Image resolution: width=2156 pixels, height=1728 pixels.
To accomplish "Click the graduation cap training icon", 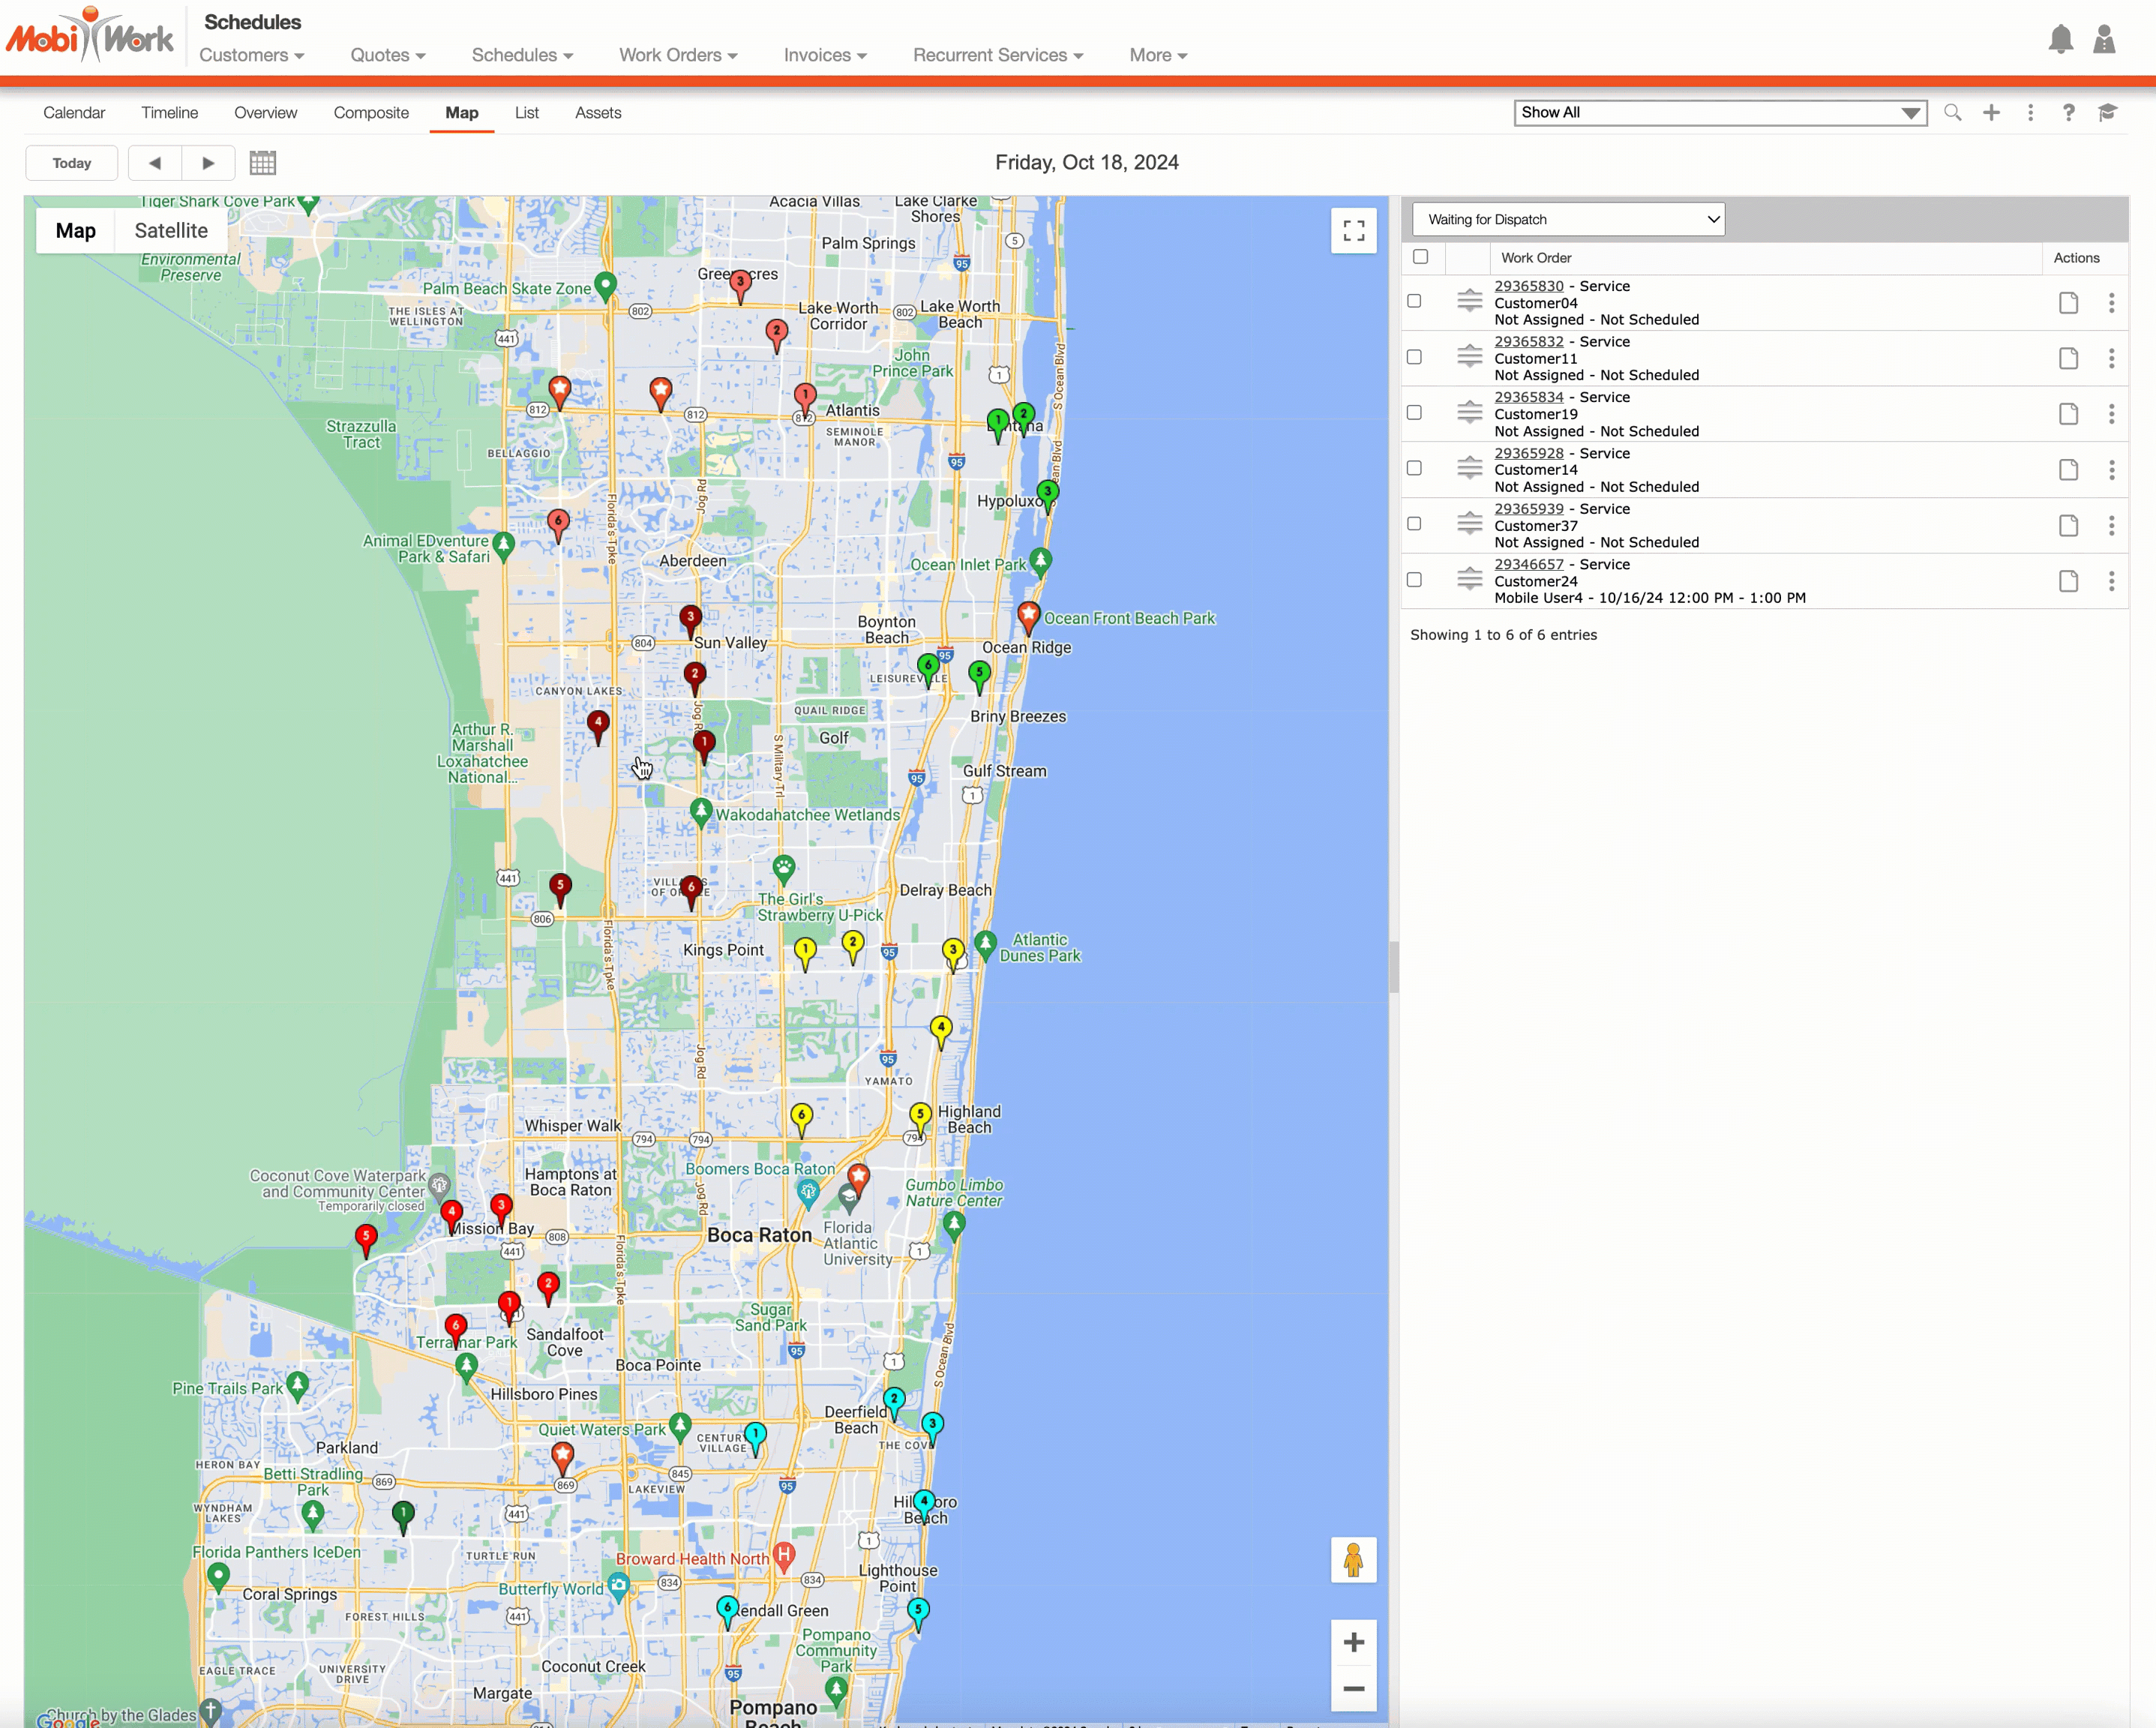I will pyautogui.click(x=2108, y=113).
